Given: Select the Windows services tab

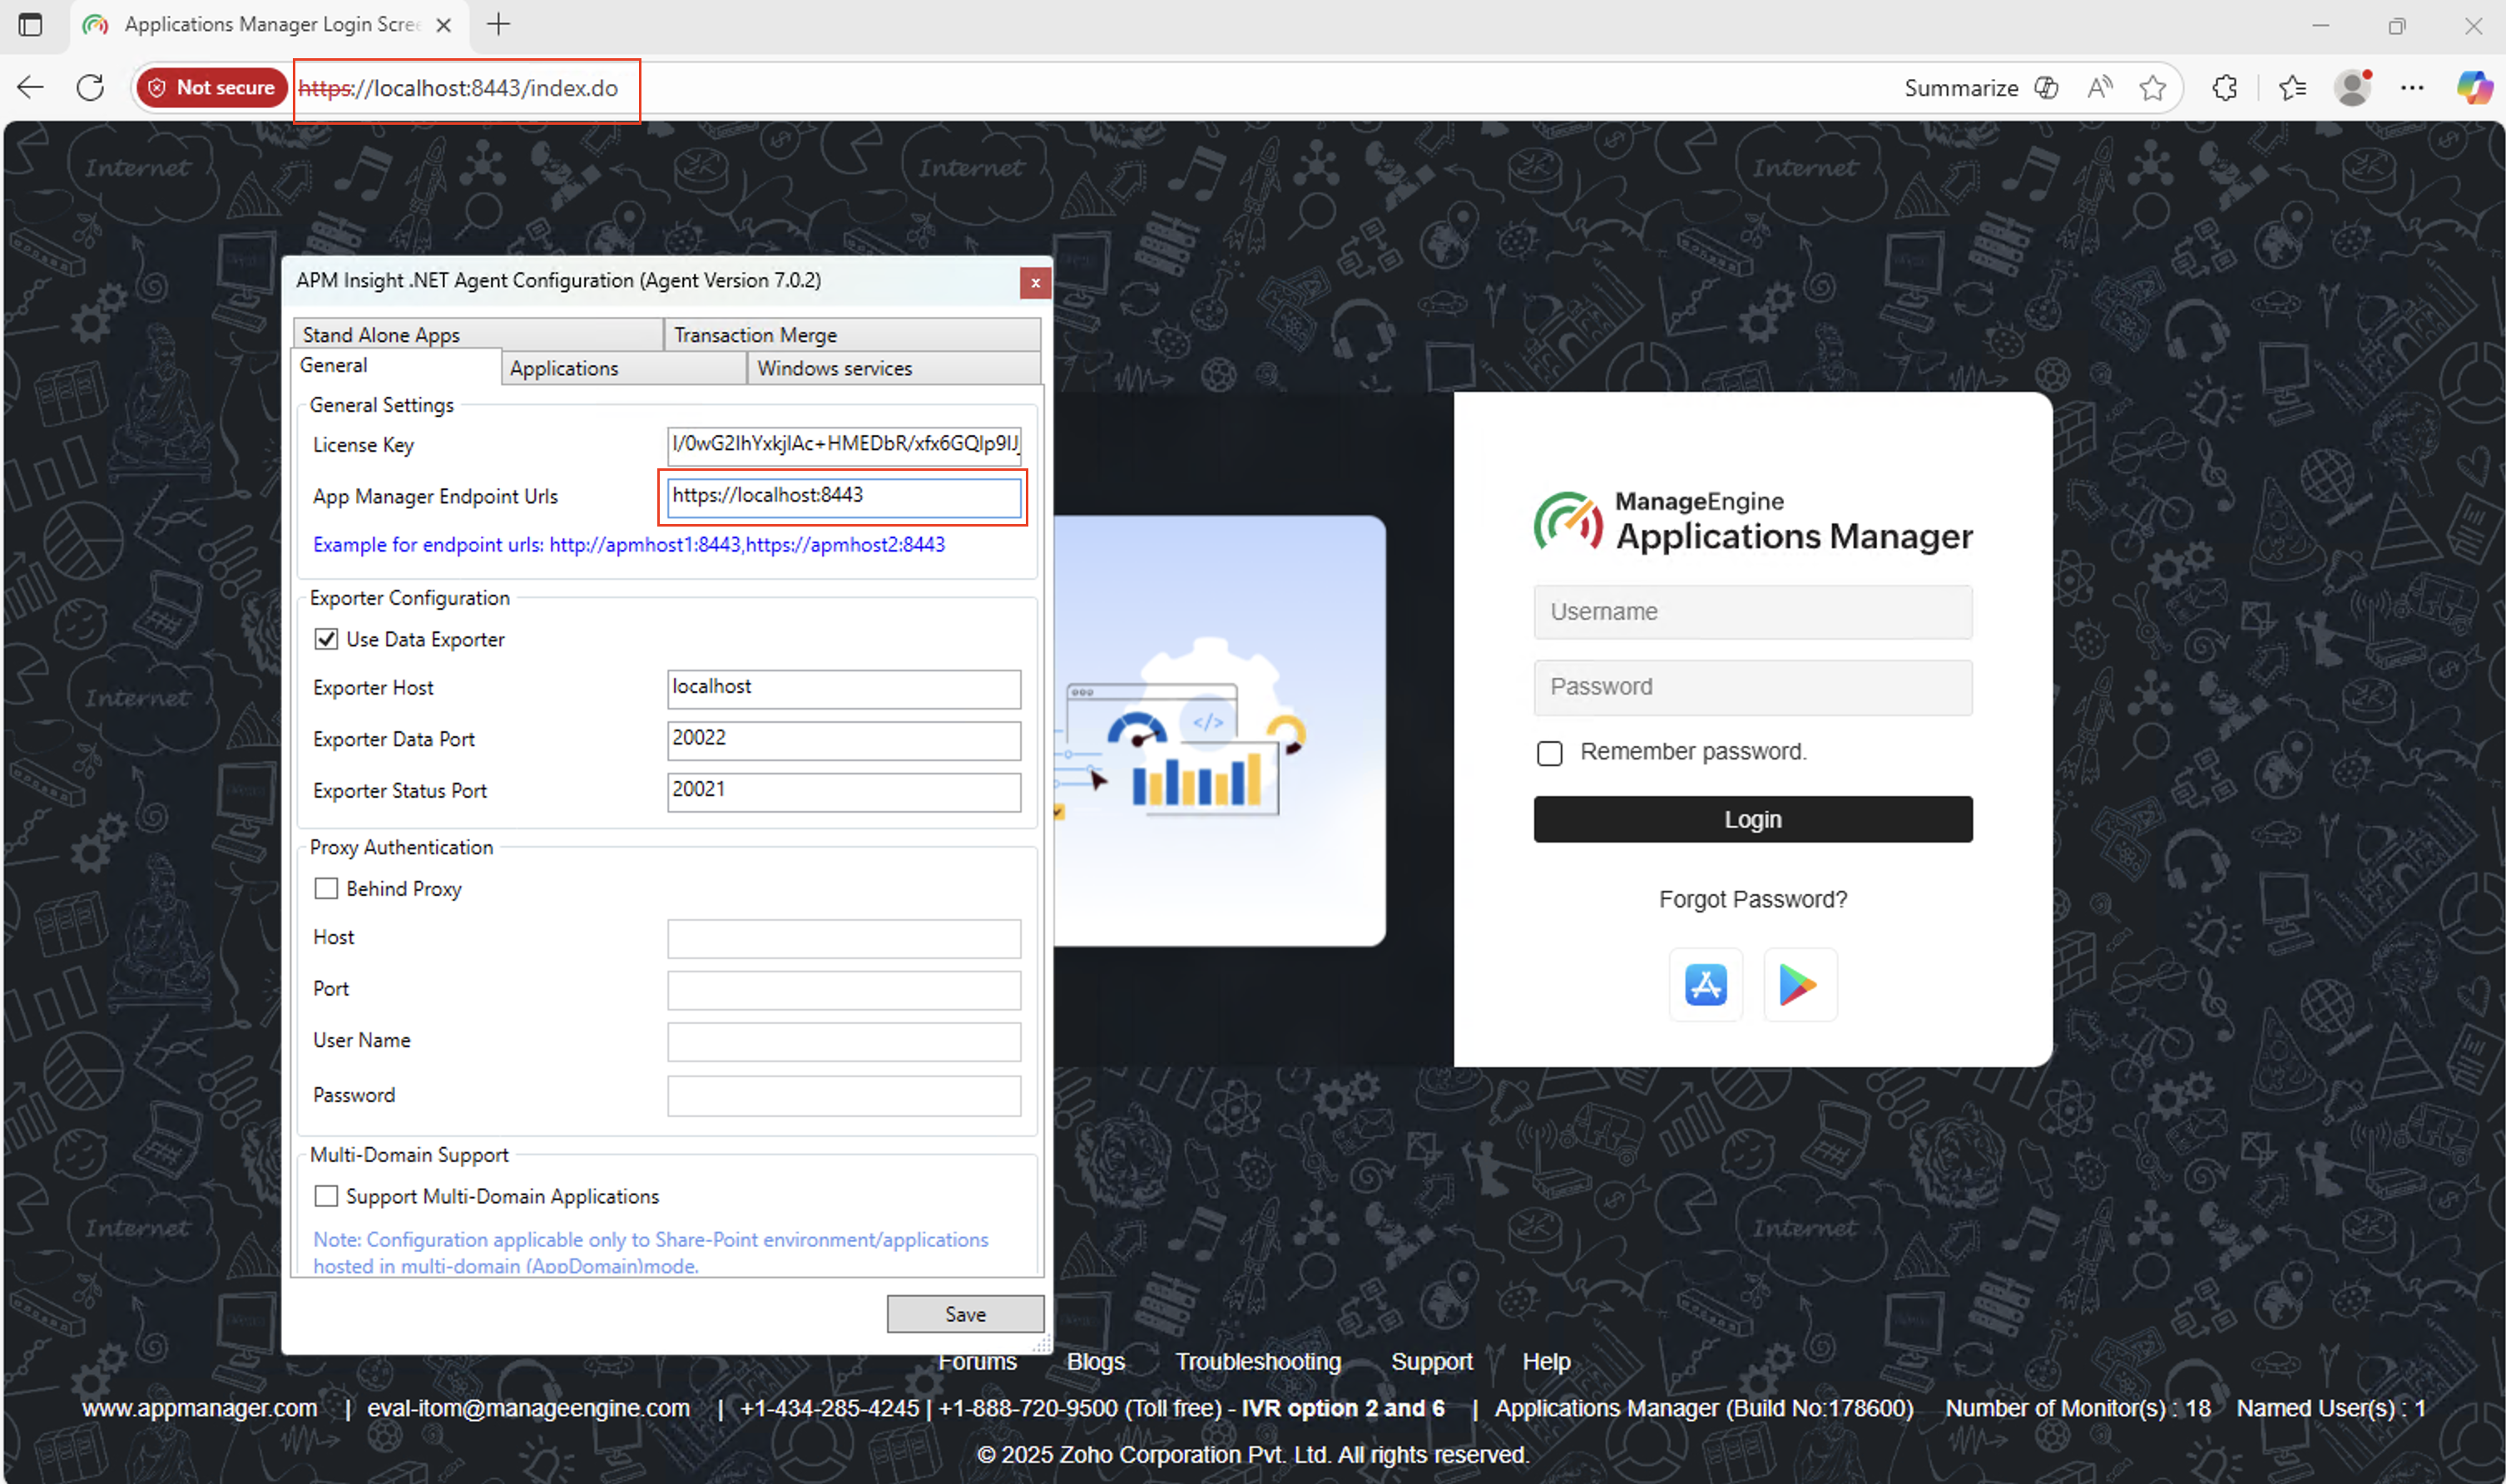Looking at the screenshot, I should point(834,368).
